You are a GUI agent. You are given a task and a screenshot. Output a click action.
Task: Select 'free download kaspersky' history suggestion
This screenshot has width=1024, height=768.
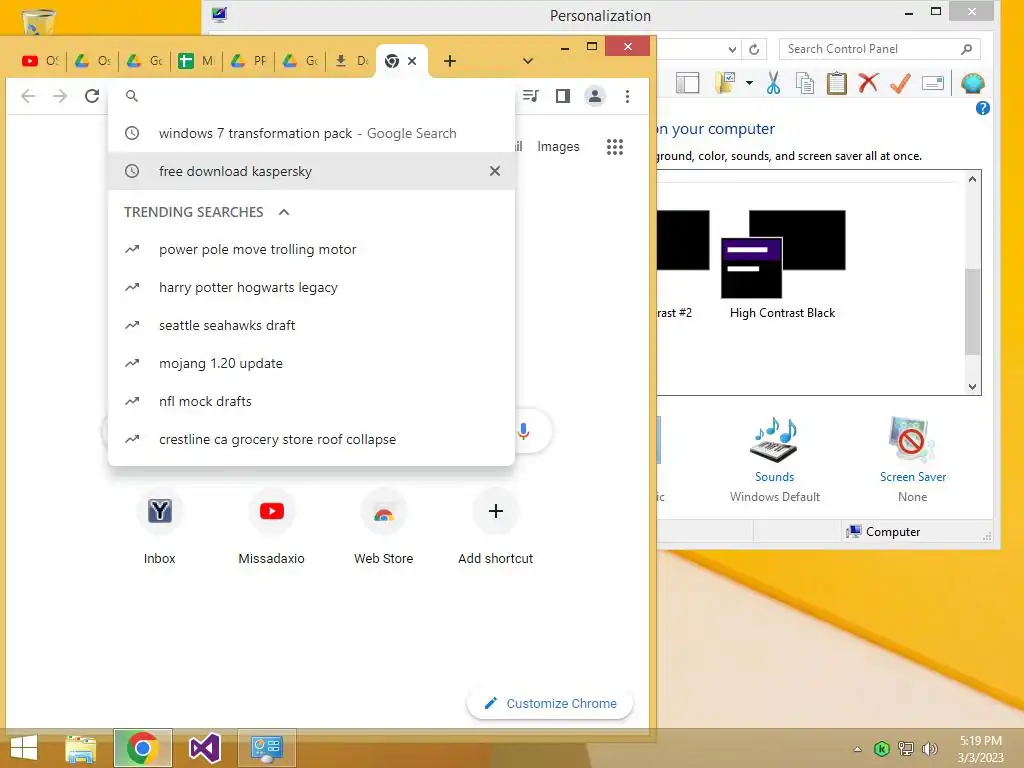(312, 171)
